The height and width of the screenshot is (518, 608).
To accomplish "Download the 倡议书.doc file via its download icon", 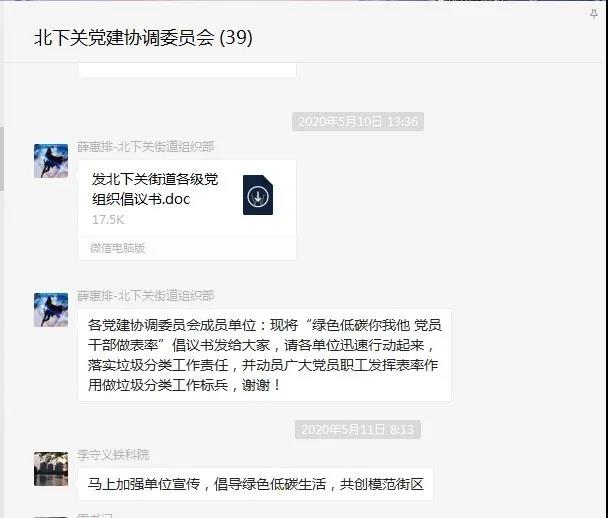I will click(x=258, y=195).
